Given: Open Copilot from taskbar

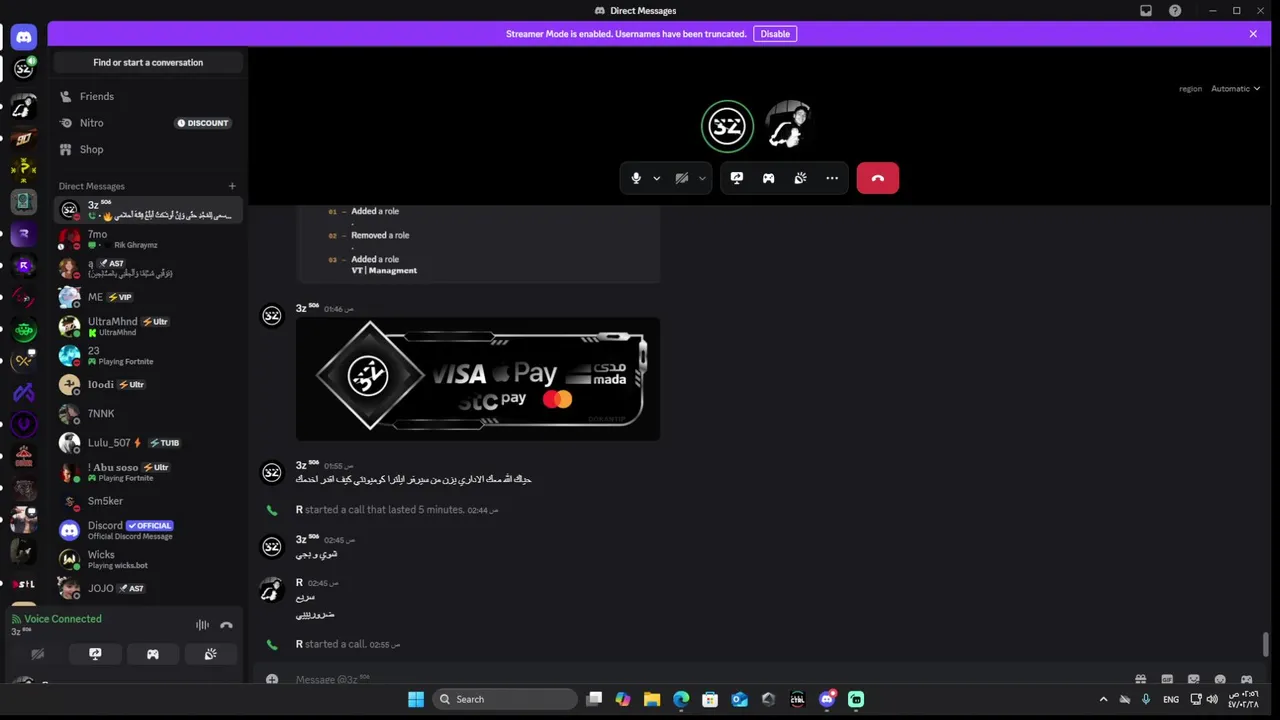Looking at the screenshot, I should 623,699.
